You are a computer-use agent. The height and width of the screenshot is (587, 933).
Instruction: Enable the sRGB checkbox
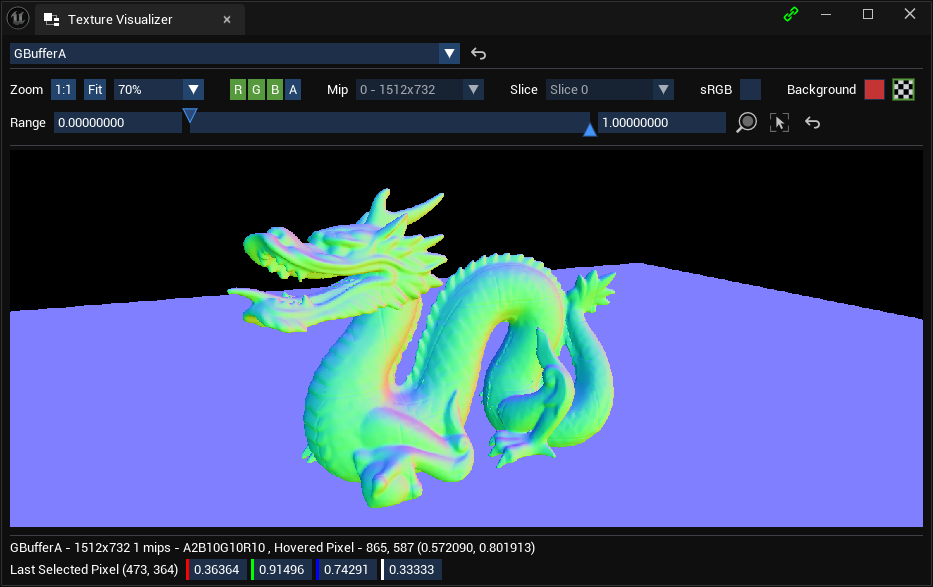click(x=750, y=90)
